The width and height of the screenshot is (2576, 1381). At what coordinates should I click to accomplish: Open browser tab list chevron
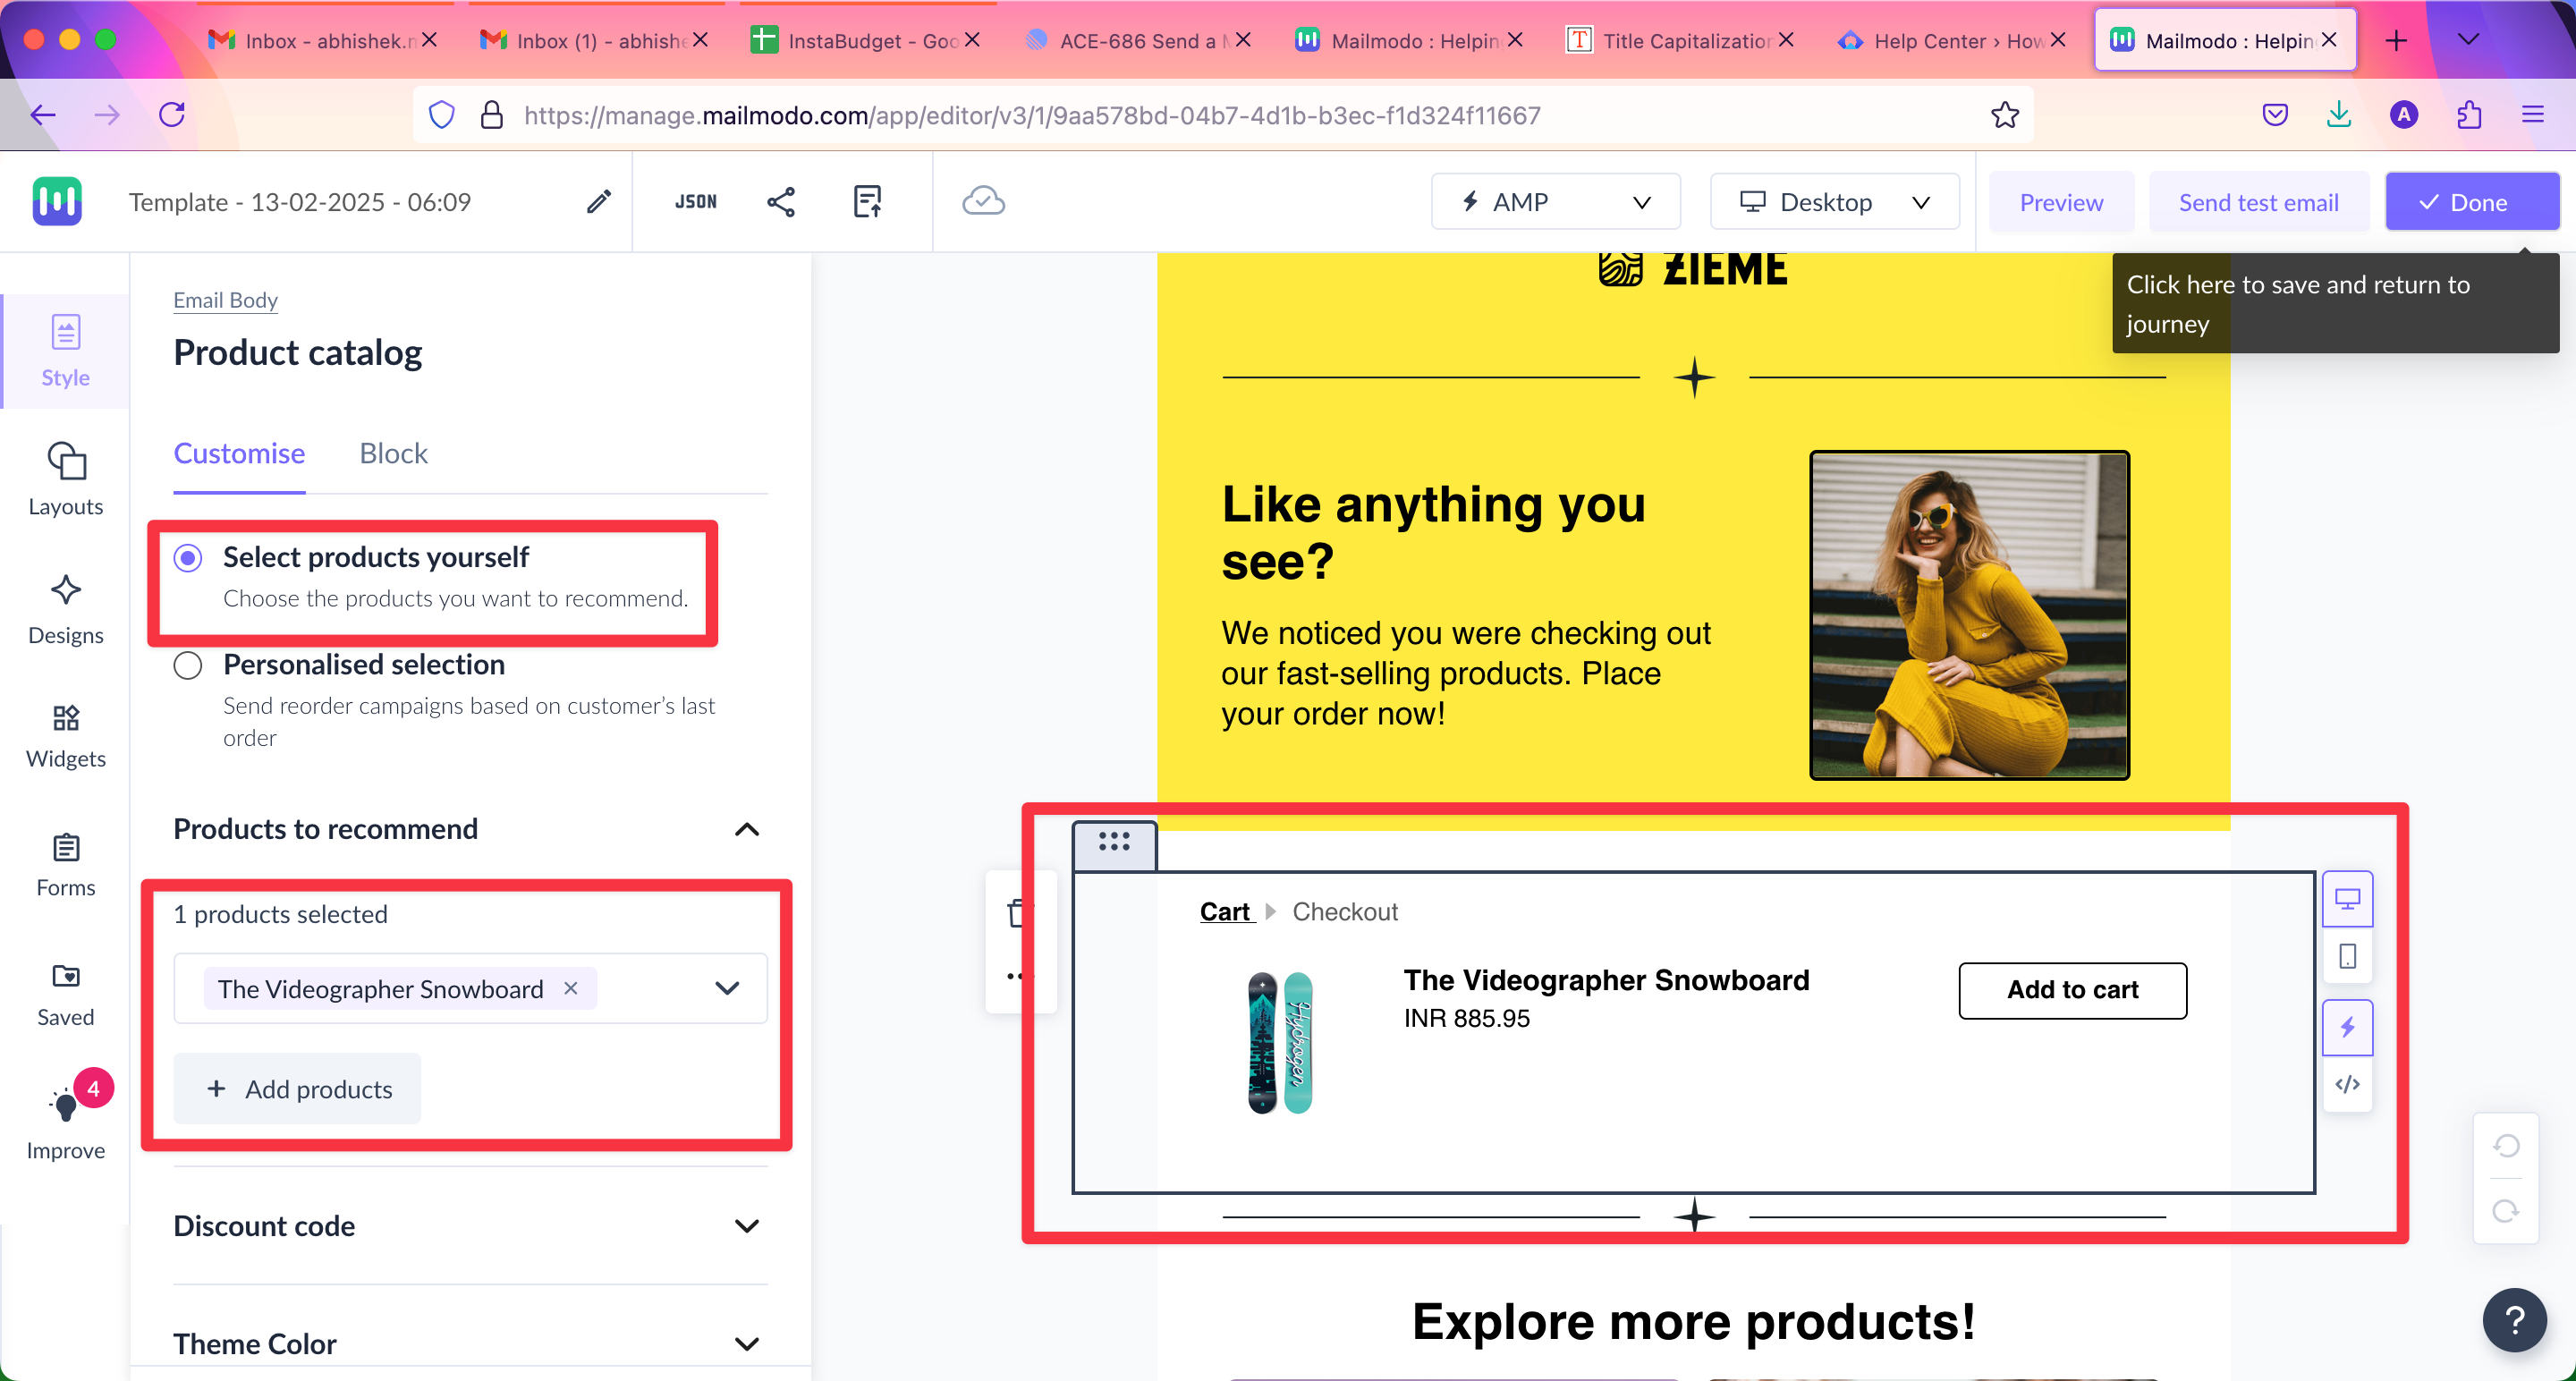coord(2468,40)
